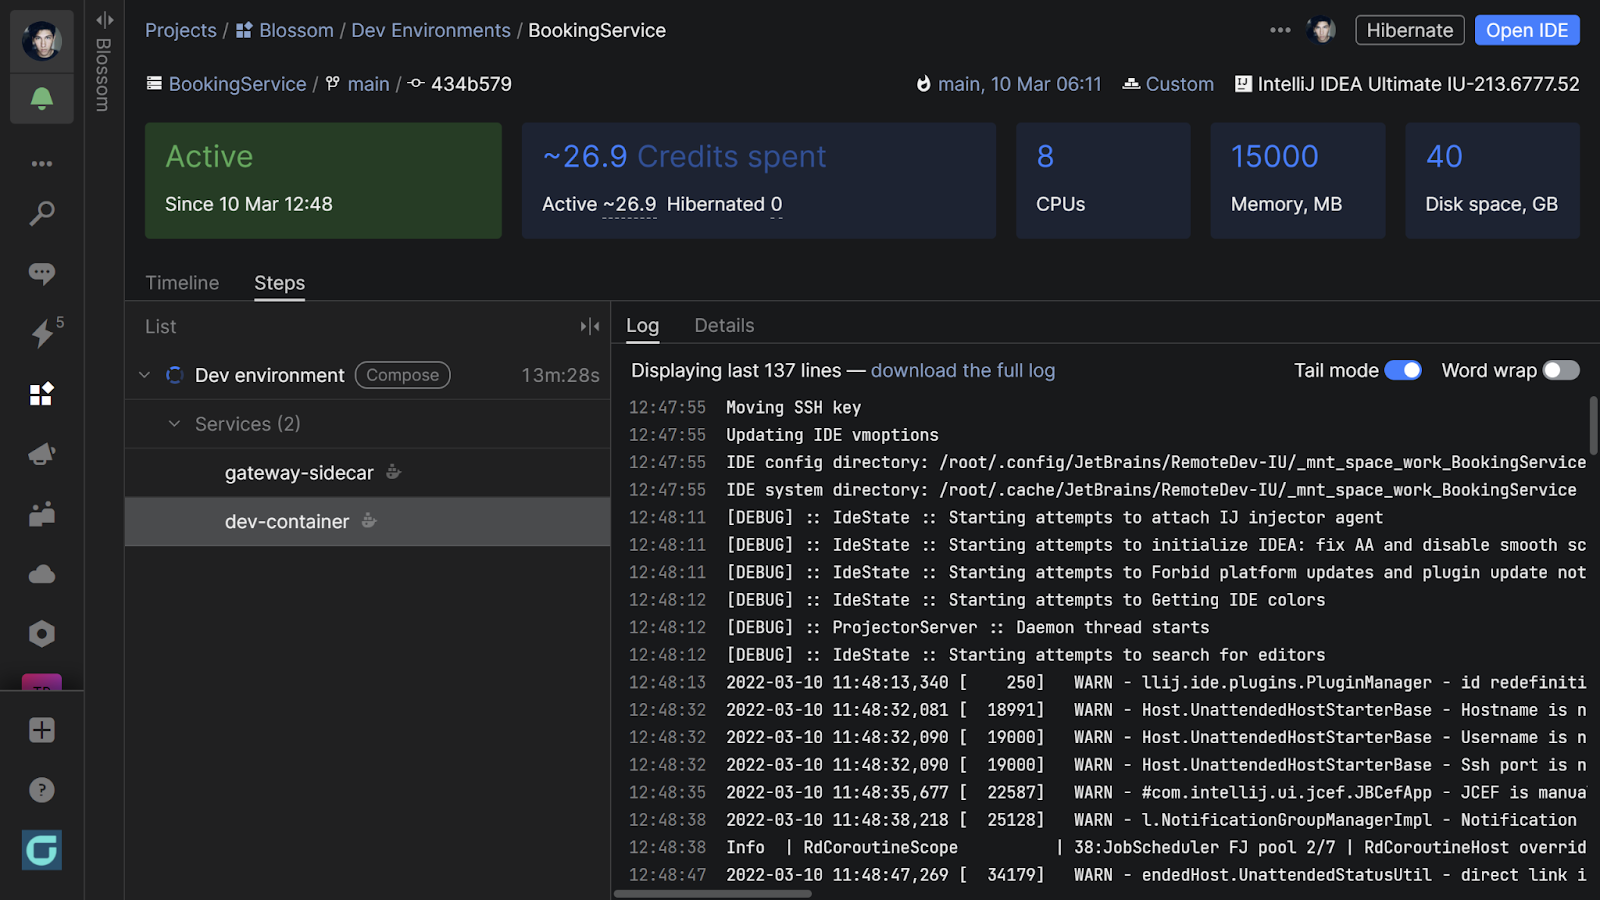The width and height of the screenshot is (1600, 900).
Task: Click the Hibernate button
Action: pos(1410,30)
